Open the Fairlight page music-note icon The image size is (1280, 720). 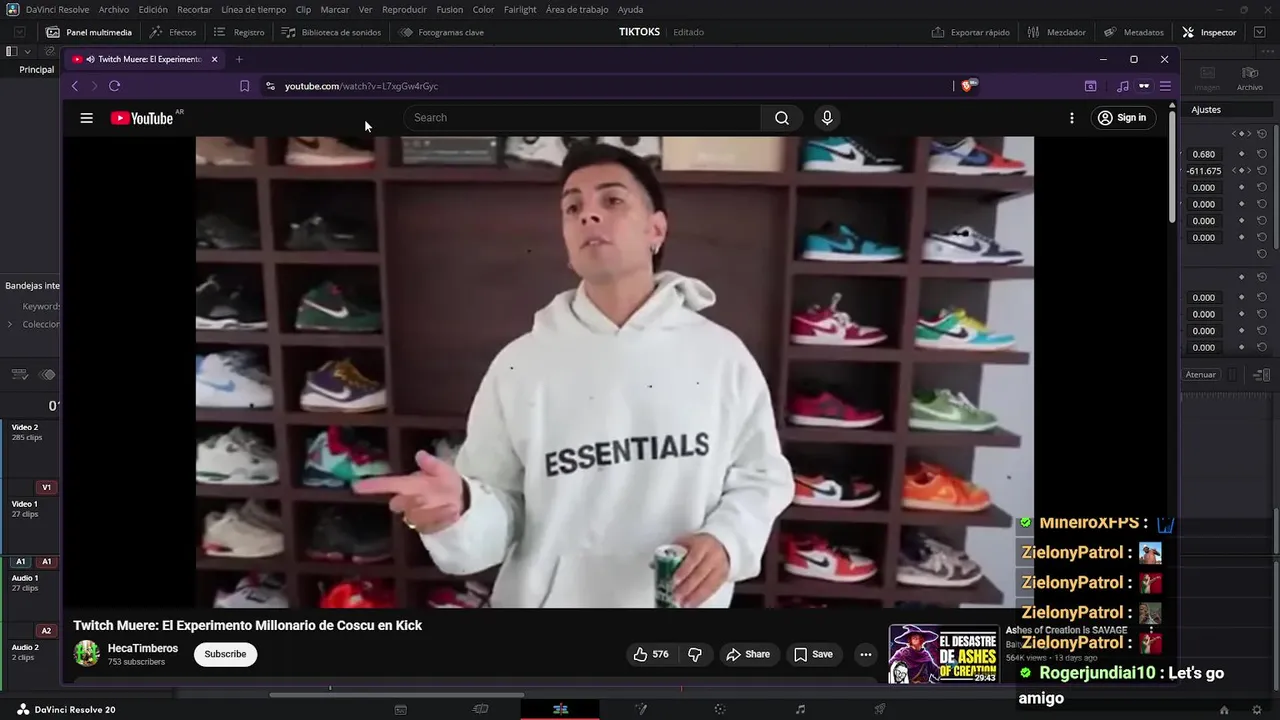(800, 709)
